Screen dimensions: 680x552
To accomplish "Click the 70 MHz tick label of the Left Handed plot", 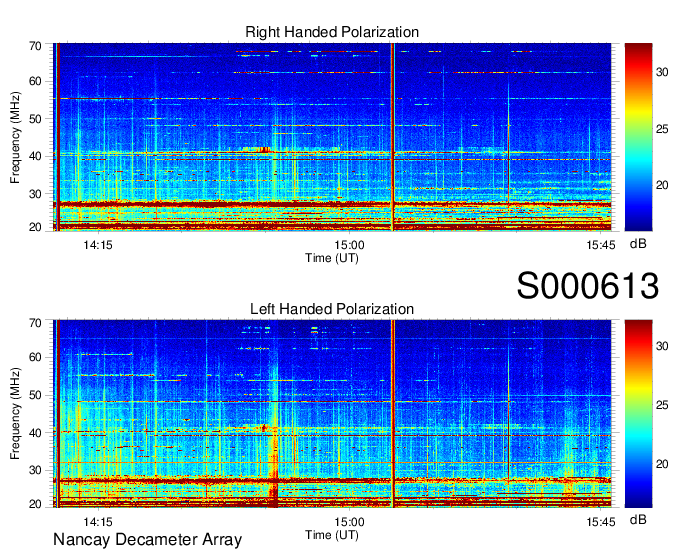I will pyautogui.click(x=35, y=323).
